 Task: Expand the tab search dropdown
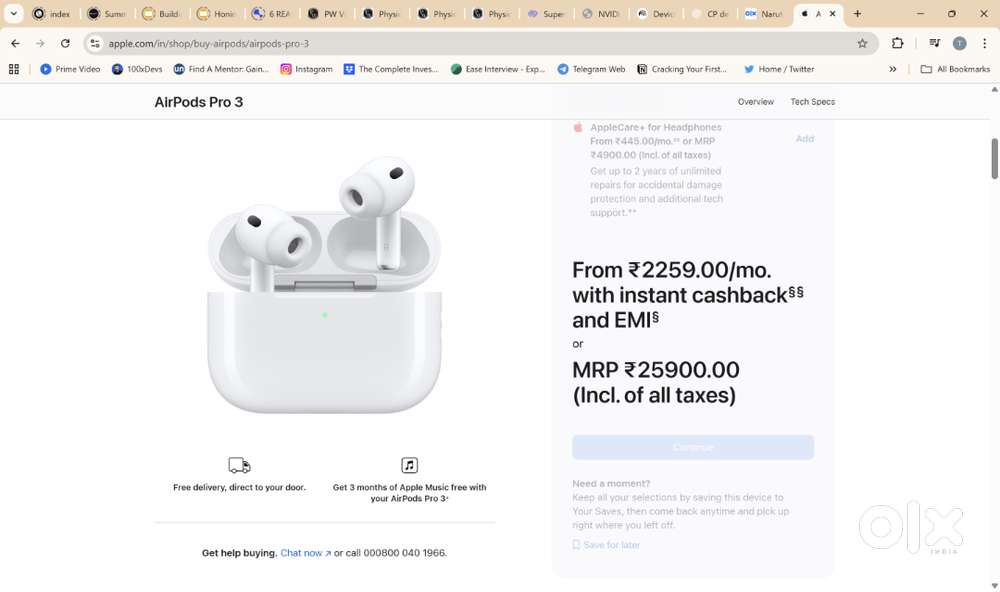coord(16,15)
